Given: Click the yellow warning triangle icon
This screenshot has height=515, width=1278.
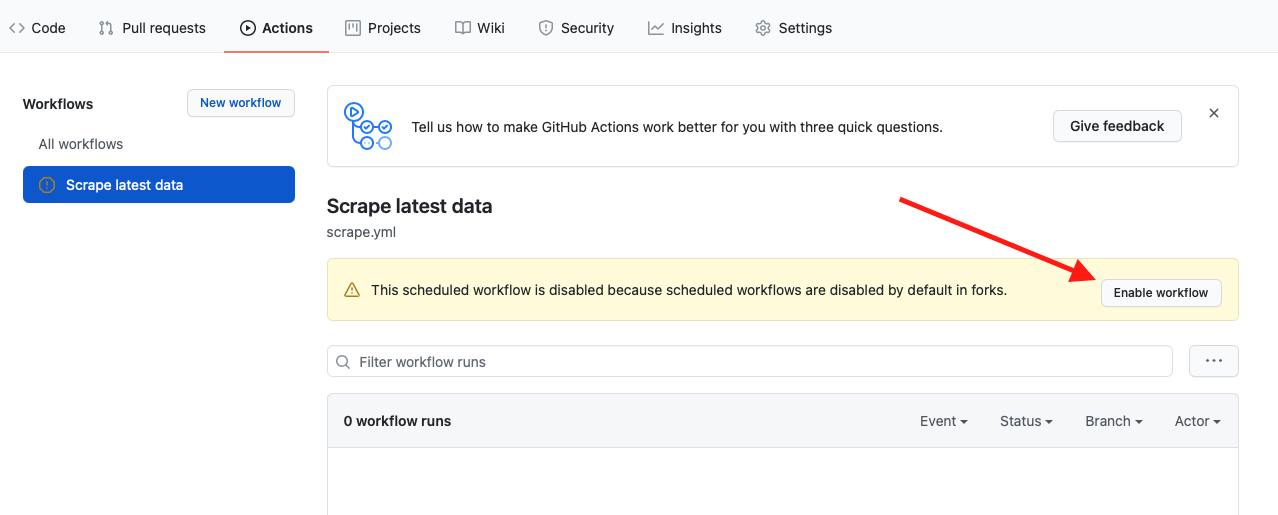Looking at the screenshot, I should (x=352, y=290).
